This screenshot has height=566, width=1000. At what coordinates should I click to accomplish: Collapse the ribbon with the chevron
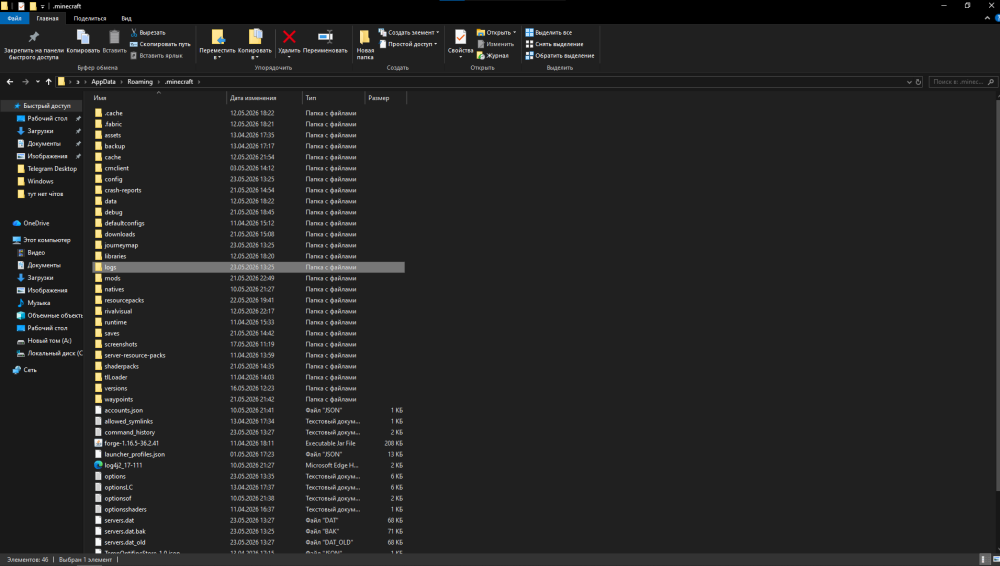(x=987, y=19)
